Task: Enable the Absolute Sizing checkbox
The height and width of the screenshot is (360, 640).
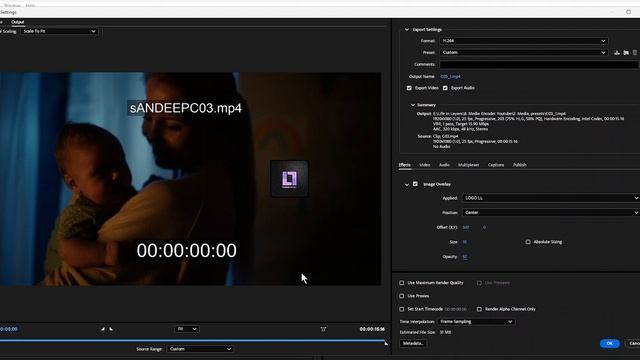Action: pyautogui.click(x=528, y=242)
